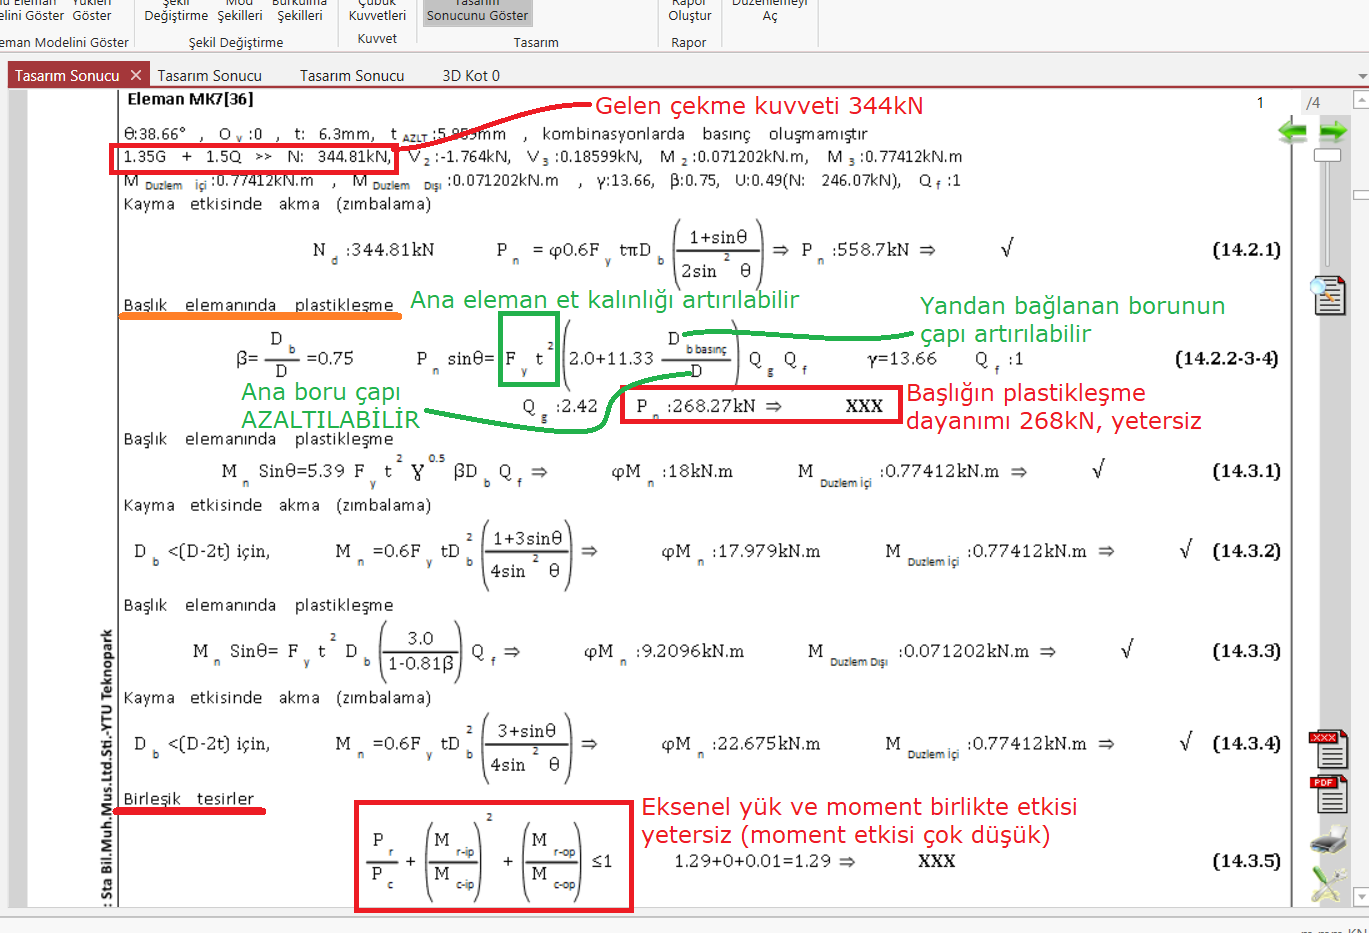Expand the tab list dropdown arrow
1369x933 pixels.
tap(1362, 76)
